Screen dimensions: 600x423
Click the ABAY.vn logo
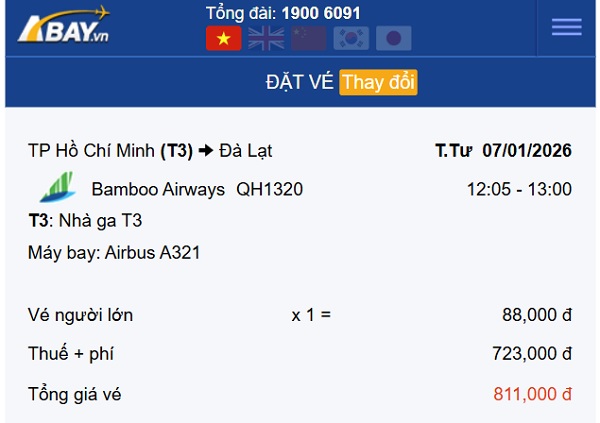[64, 25]
